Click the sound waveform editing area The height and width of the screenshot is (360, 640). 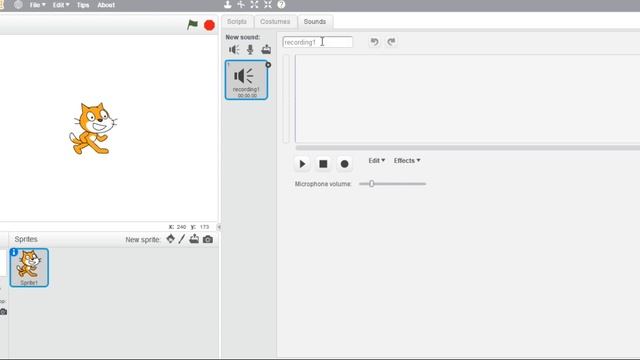[x=467, y=99]
